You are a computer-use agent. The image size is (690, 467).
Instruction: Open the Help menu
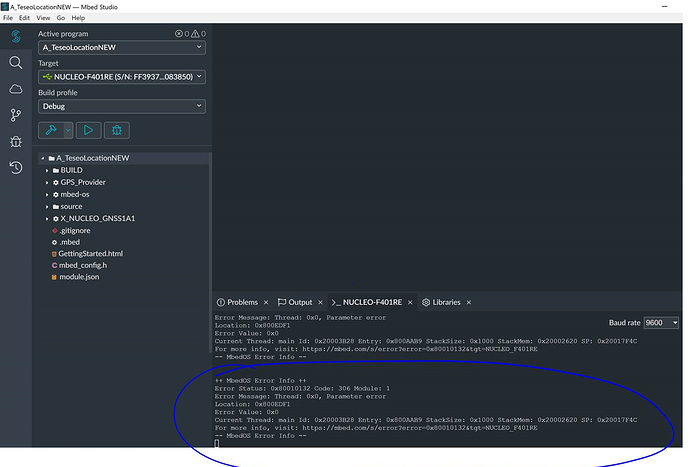coord(78,18)
